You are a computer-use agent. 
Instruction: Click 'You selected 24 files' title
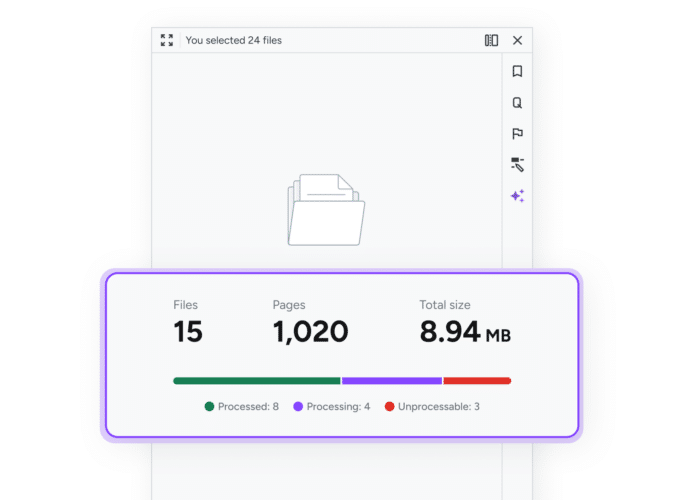[x=233, y=40]
